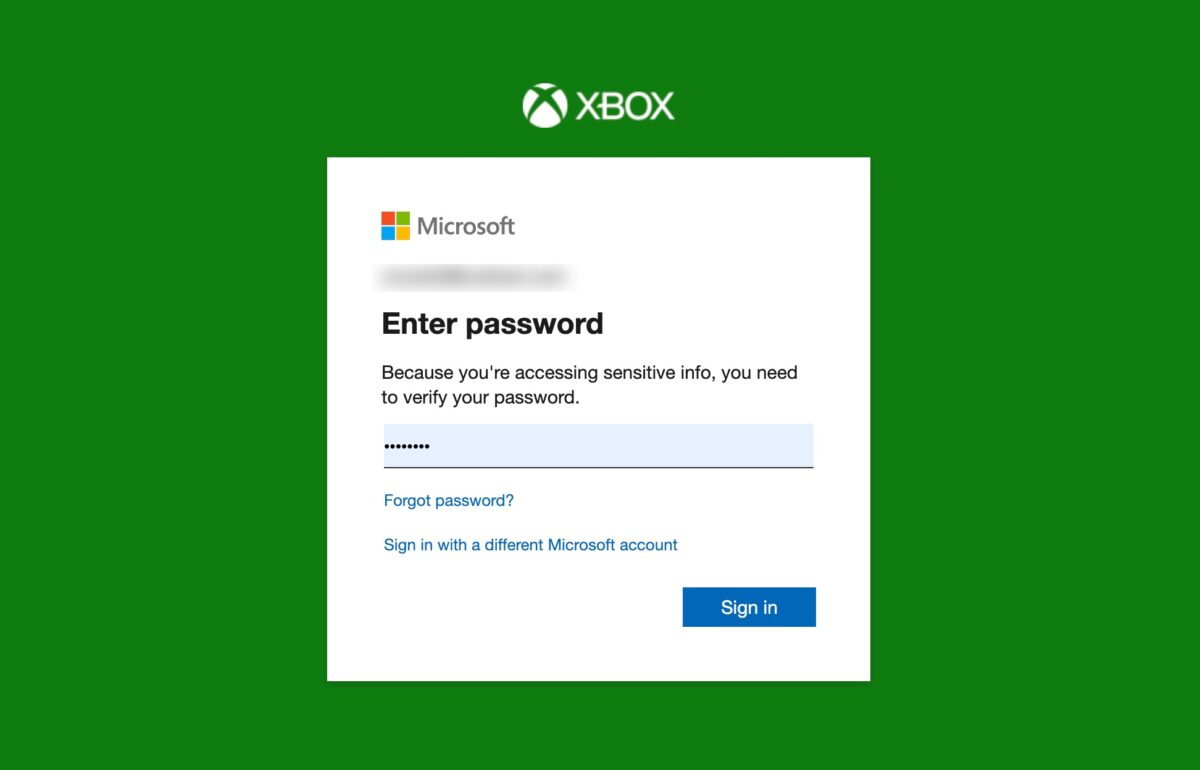Click the Enter password heading
This screenshot has width=1200, height=770.
click(x=493, y=324)
